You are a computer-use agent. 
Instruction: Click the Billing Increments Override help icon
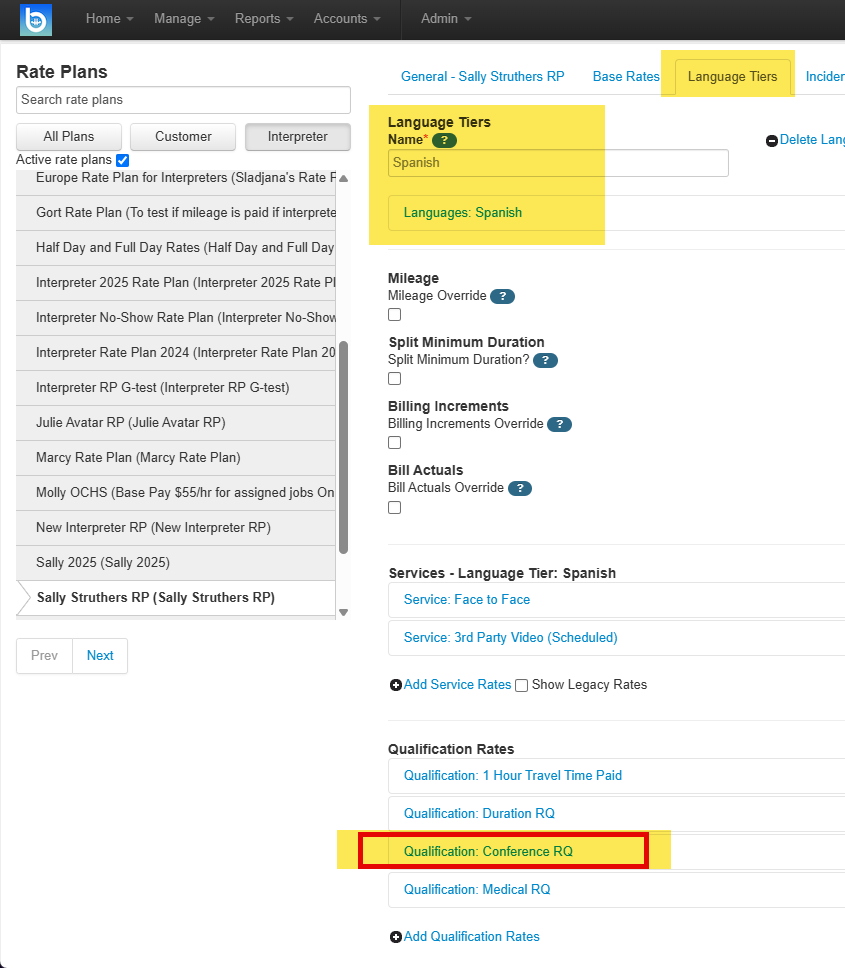click(559, 425)
